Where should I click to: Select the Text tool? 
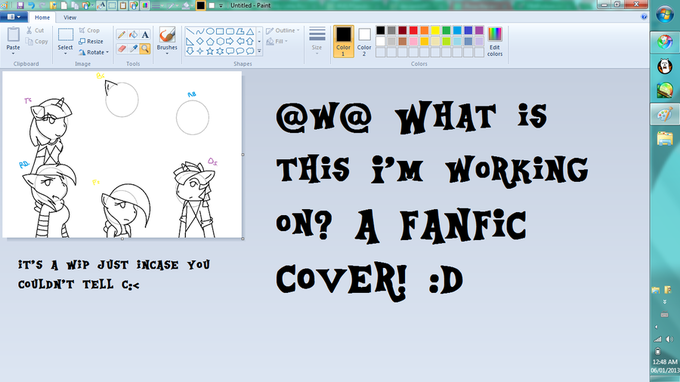click(x=145, y=35)
